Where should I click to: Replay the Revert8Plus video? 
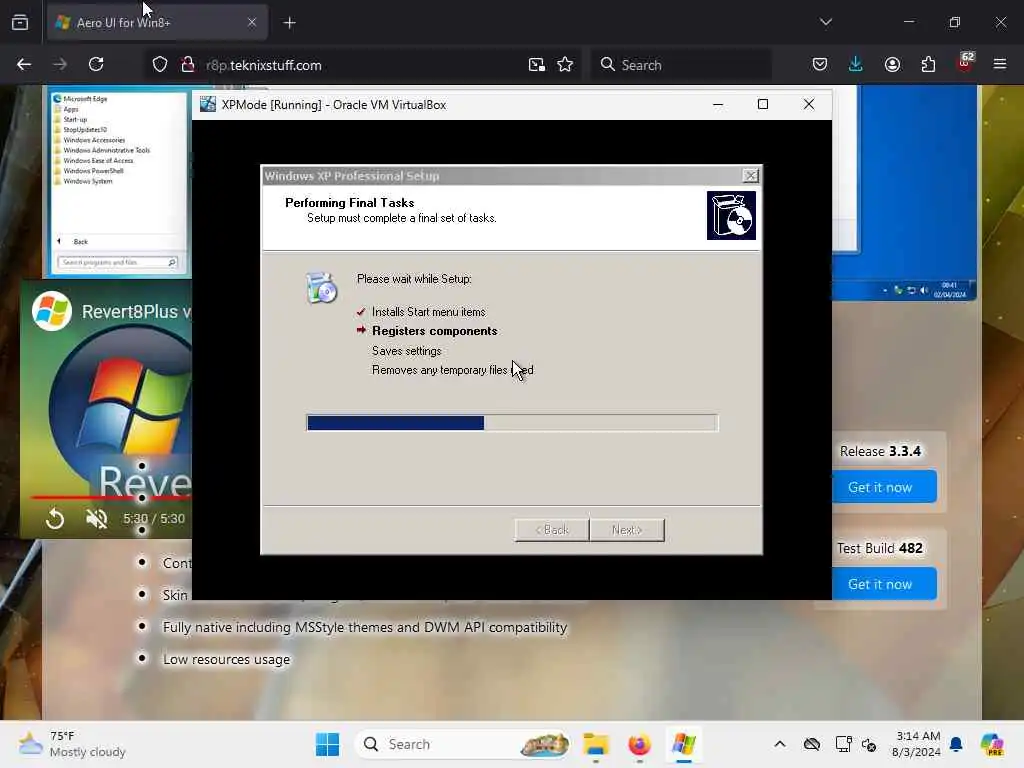pyautogui.click(x=56, y=519)
